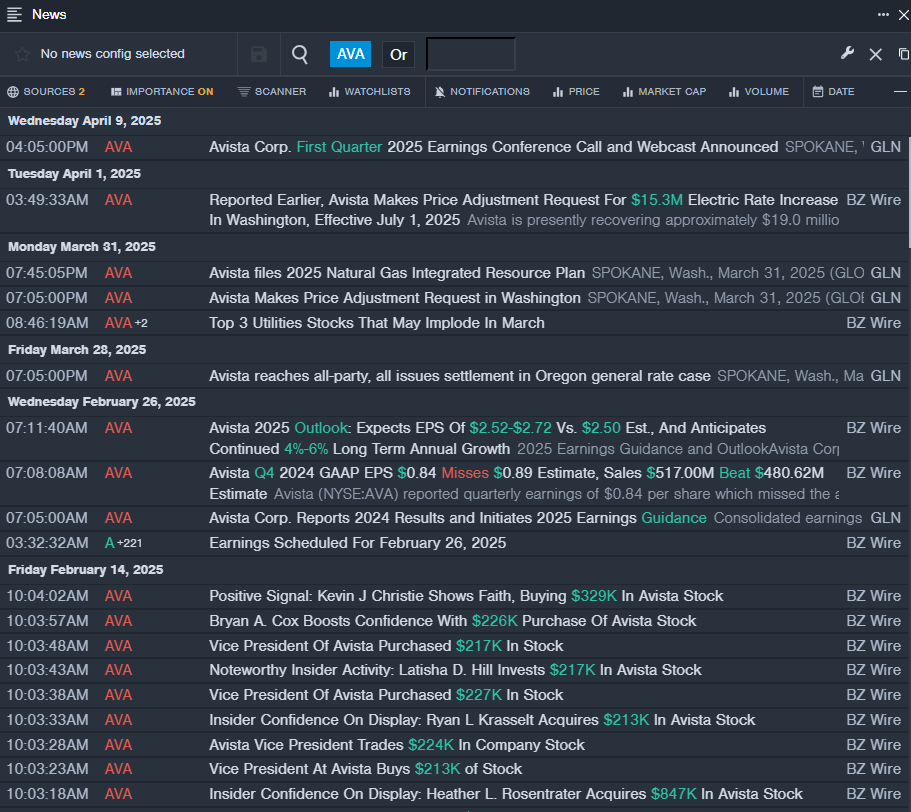Toggle the Notifications bell filter

[482, 92]
